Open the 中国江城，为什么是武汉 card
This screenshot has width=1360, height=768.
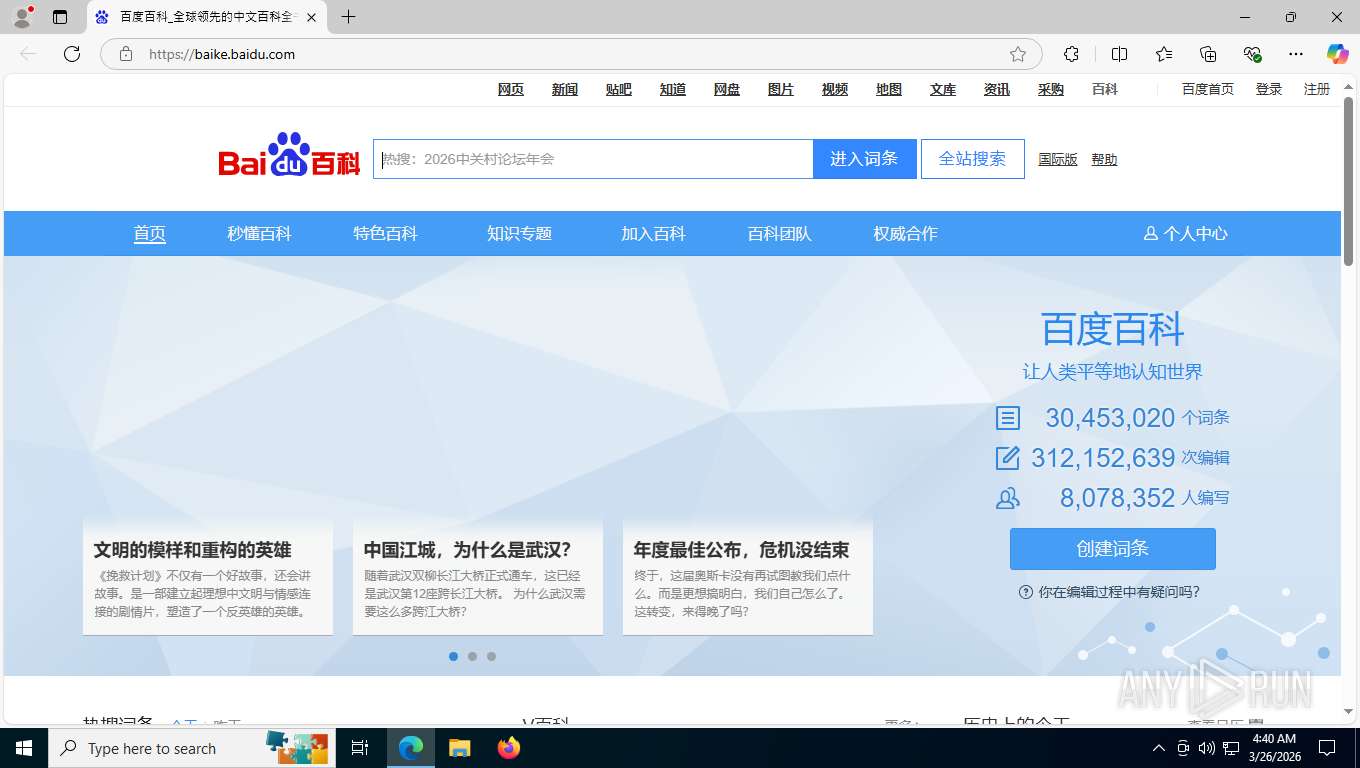pyautogui.click(x=478, y=578)
